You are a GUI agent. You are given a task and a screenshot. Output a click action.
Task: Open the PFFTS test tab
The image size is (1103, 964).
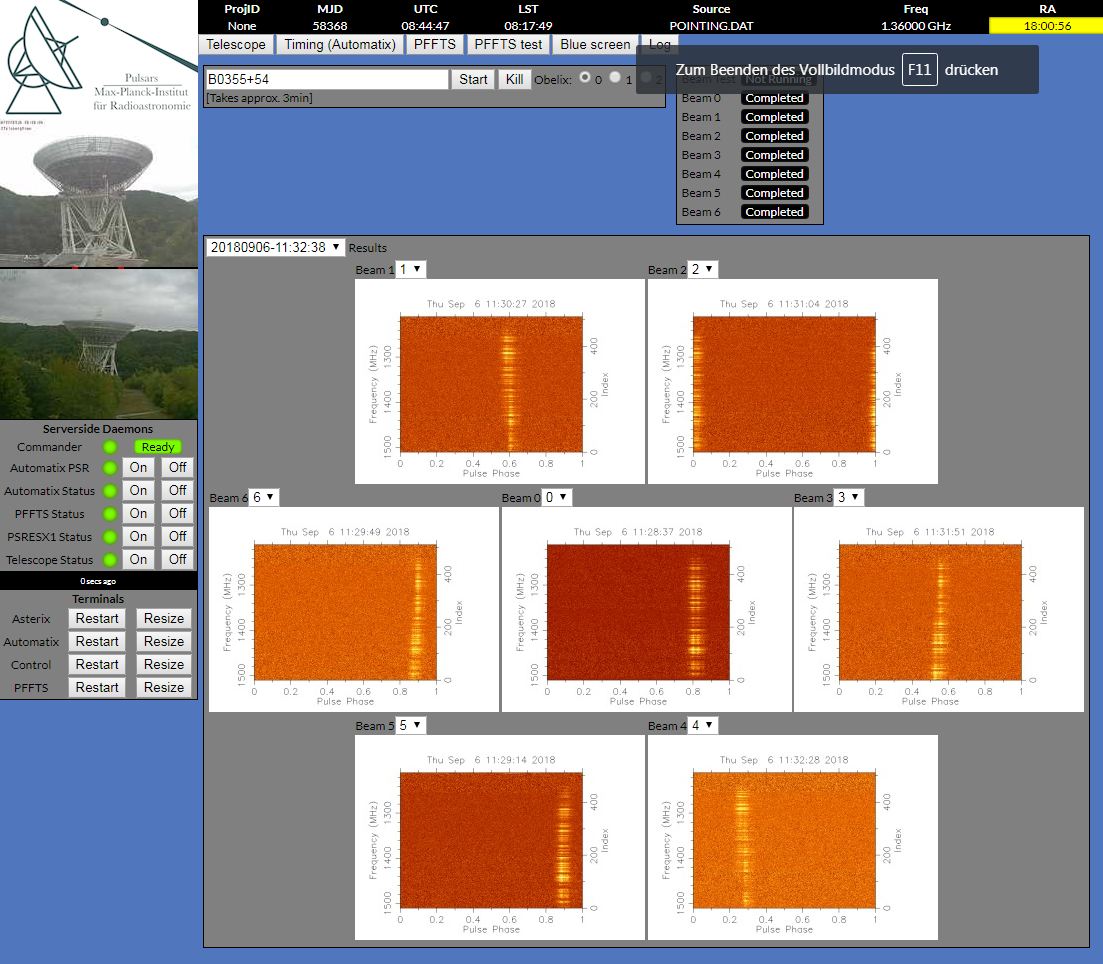(x=508, y=44)
